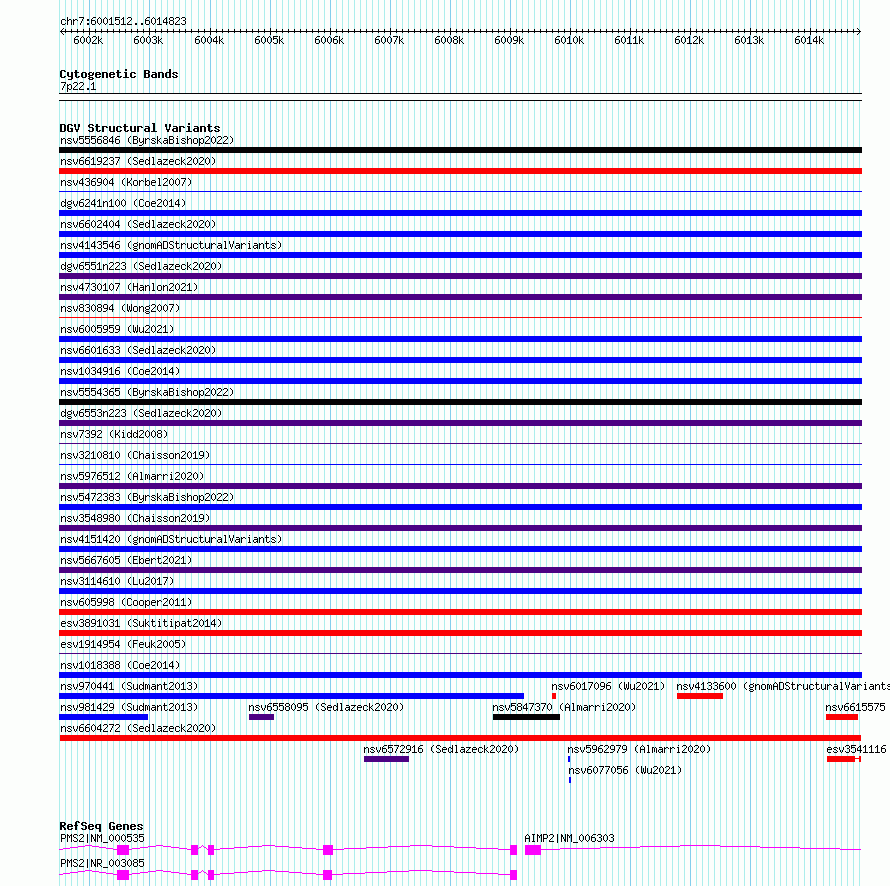Click the black bar for nsv5556846
Viewport: 890px width, 886px height.
pos(460,150)
